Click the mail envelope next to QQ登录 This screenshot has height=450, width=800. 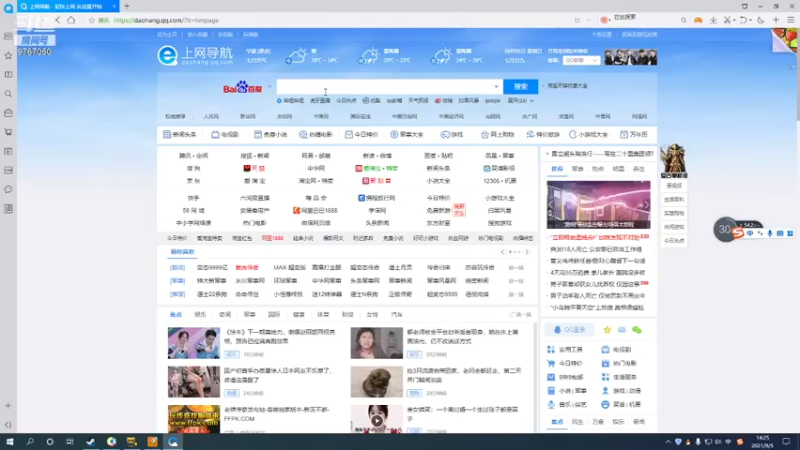point(621,330)
